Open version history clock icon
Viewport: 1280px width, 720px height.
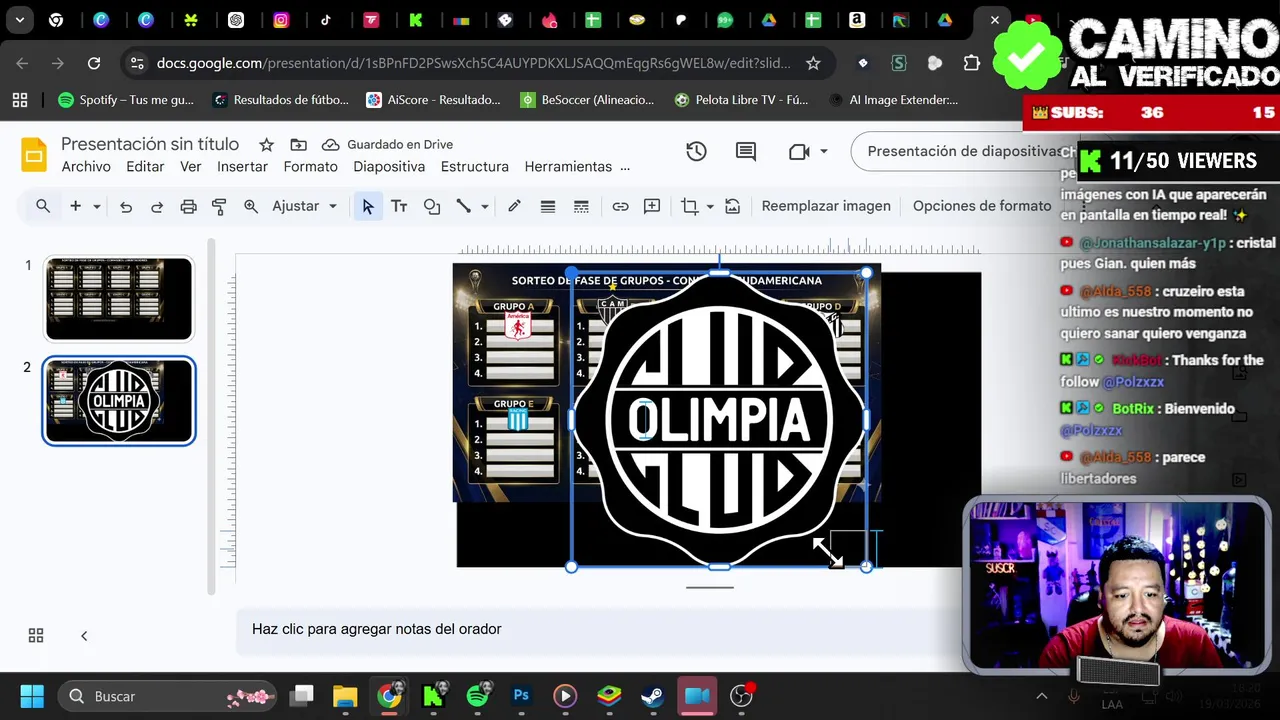[x=696, y=151]
